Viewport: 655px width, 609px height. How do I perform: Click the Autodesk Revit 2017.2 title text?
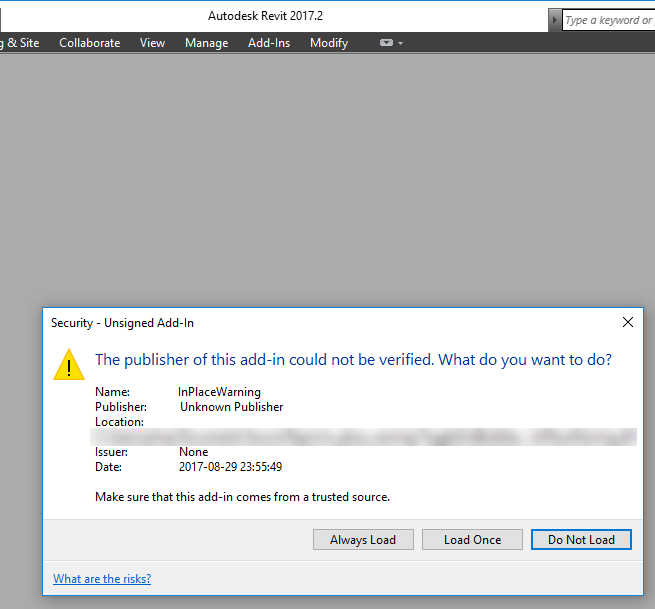click(266, 16)
